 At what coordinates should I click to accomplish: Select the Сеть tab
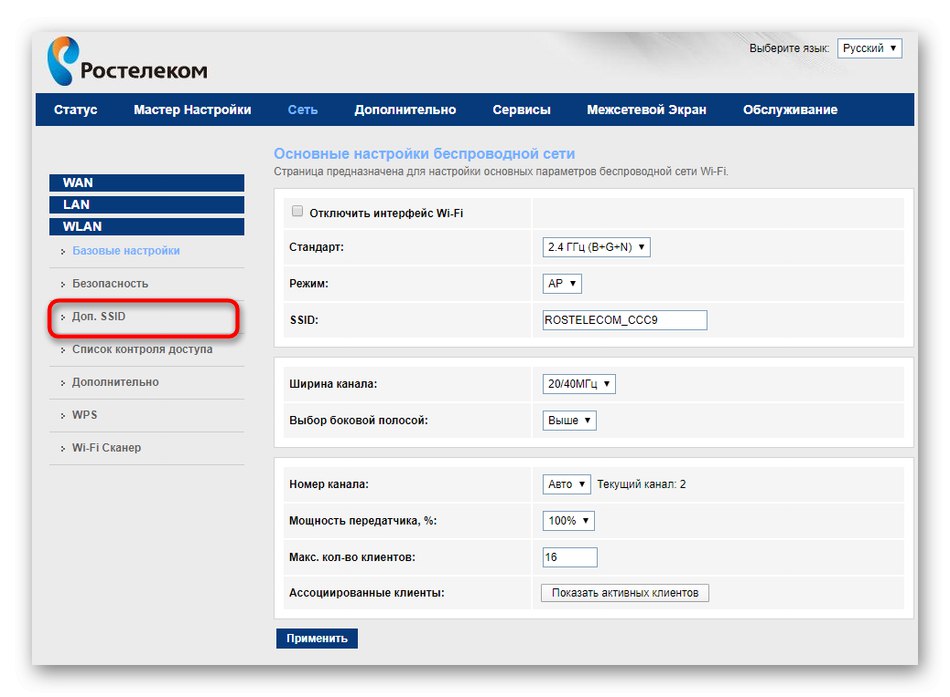302,110
